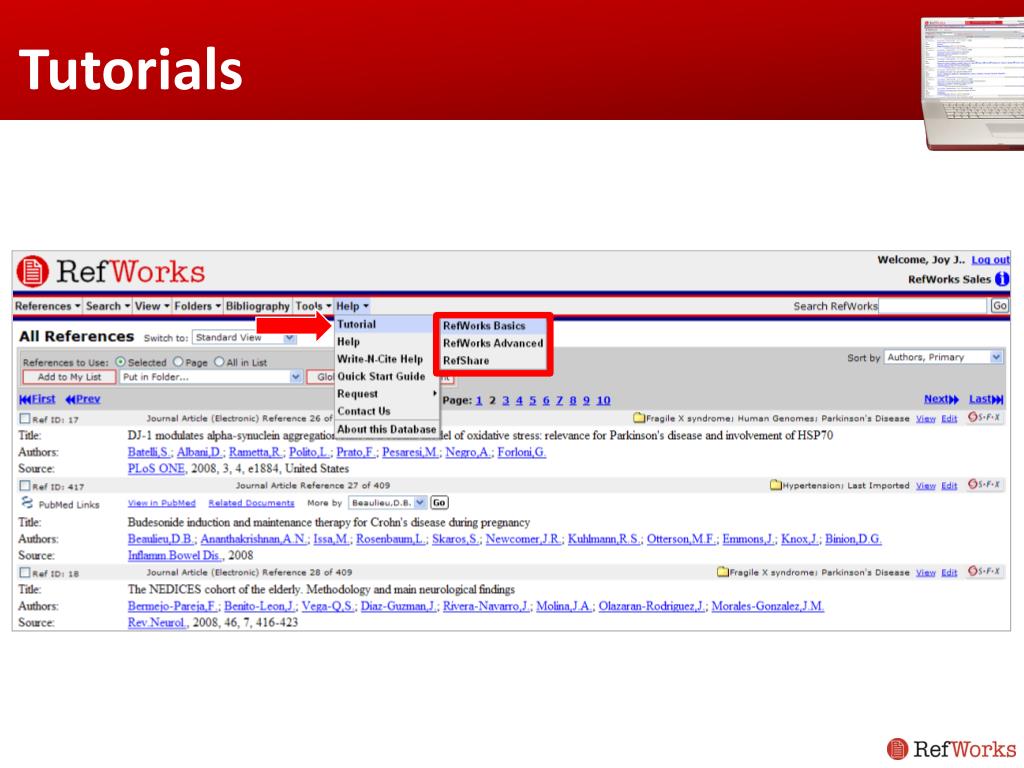
Task: Choose RefShare tutorial
Action: coord(493,360)
